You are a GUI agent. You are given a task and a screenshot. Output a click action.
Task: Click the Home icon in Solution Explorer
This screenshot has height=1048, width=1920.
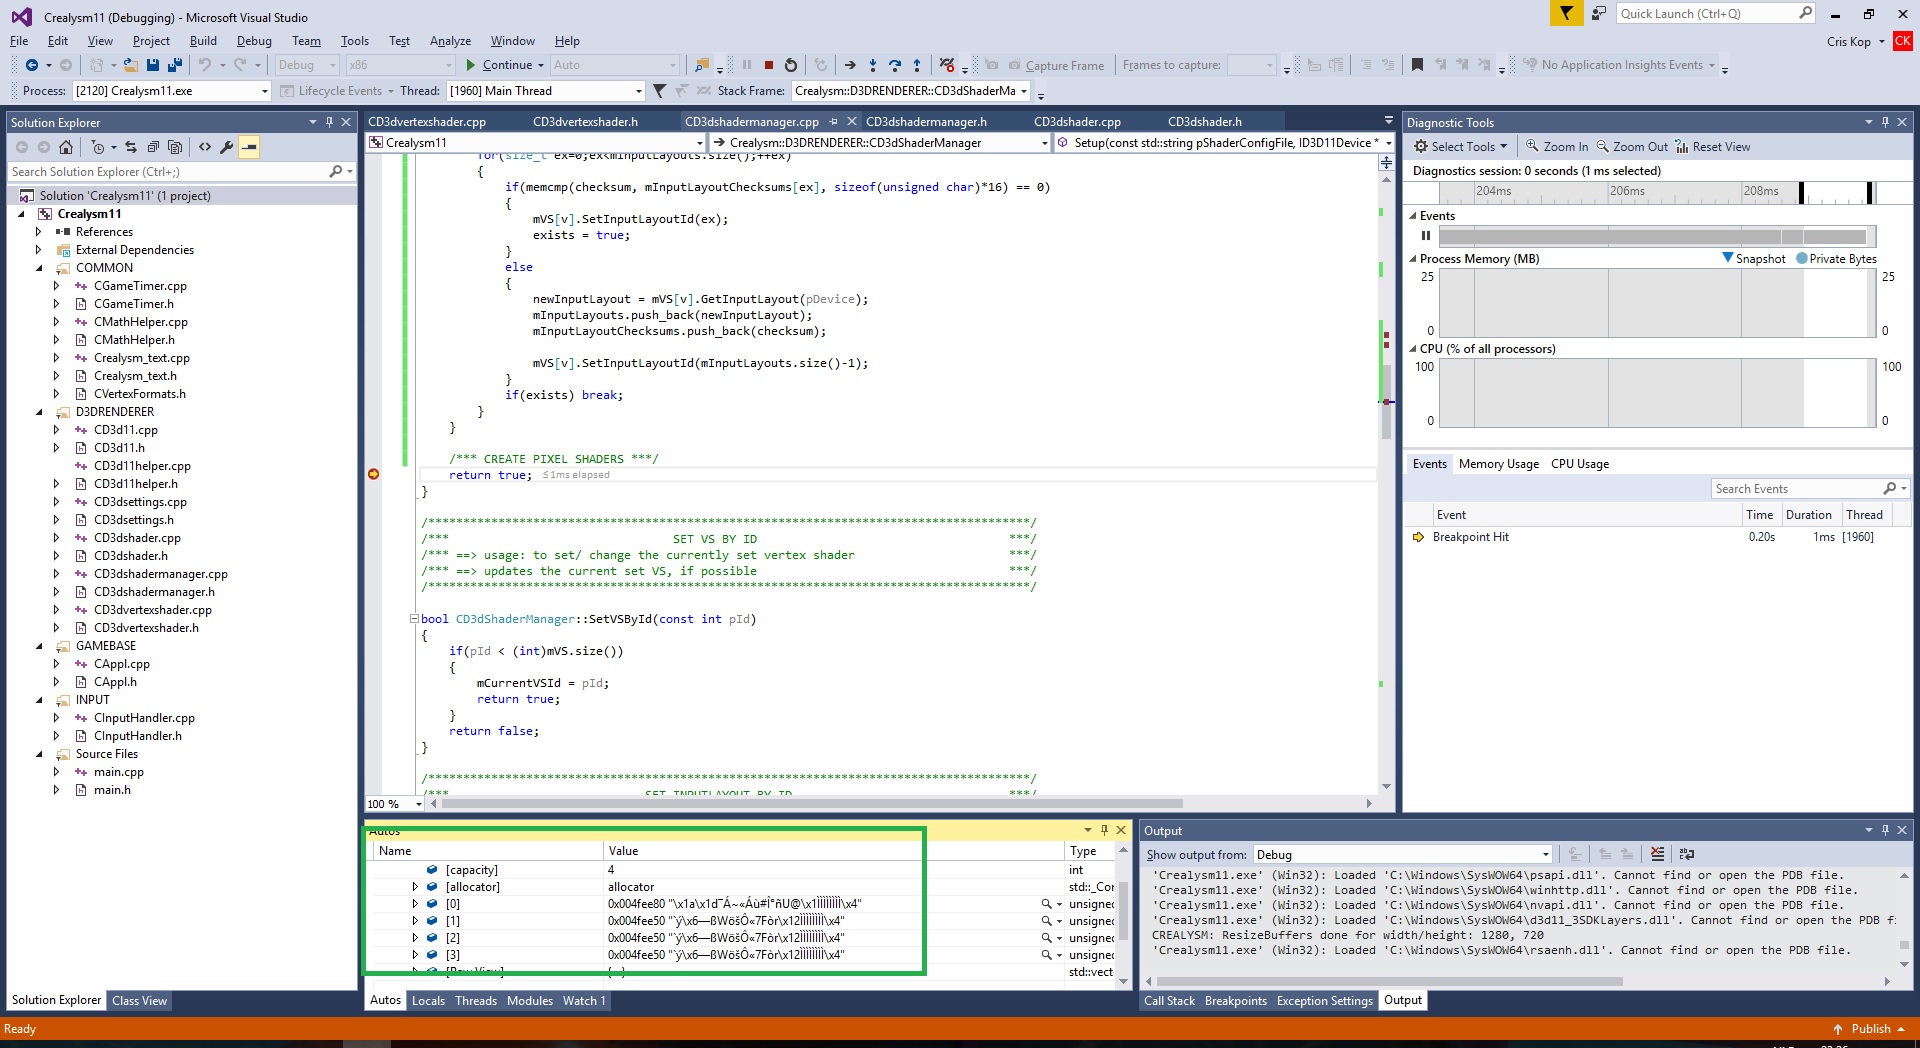coord(66,147)
